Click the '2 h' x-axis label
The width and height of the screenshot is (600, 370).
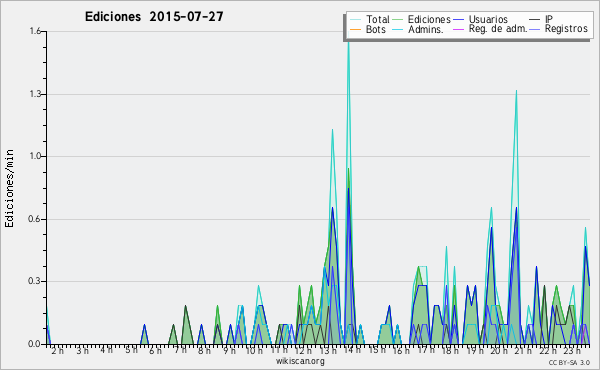tap(57, 350)
